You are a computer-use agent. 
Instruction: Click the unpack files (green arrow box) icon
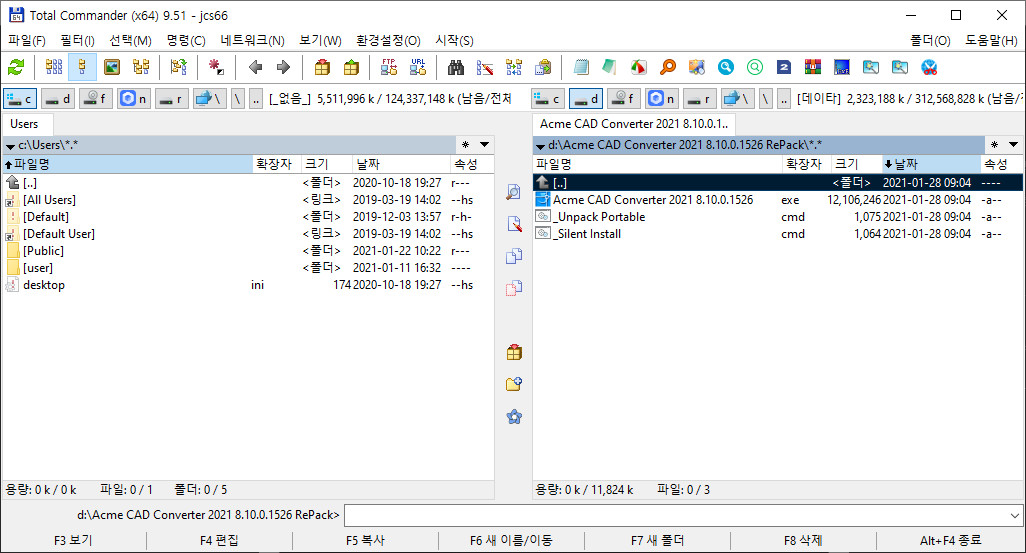(x=351, y=67)
